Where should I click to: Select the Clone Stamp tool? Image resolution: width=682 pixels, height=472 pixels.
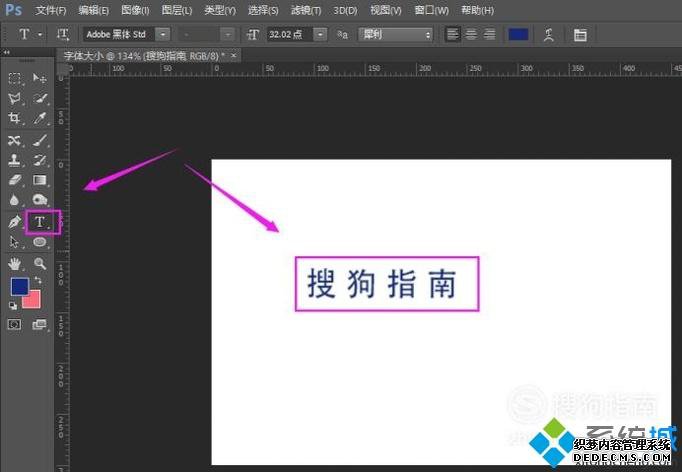14,160
